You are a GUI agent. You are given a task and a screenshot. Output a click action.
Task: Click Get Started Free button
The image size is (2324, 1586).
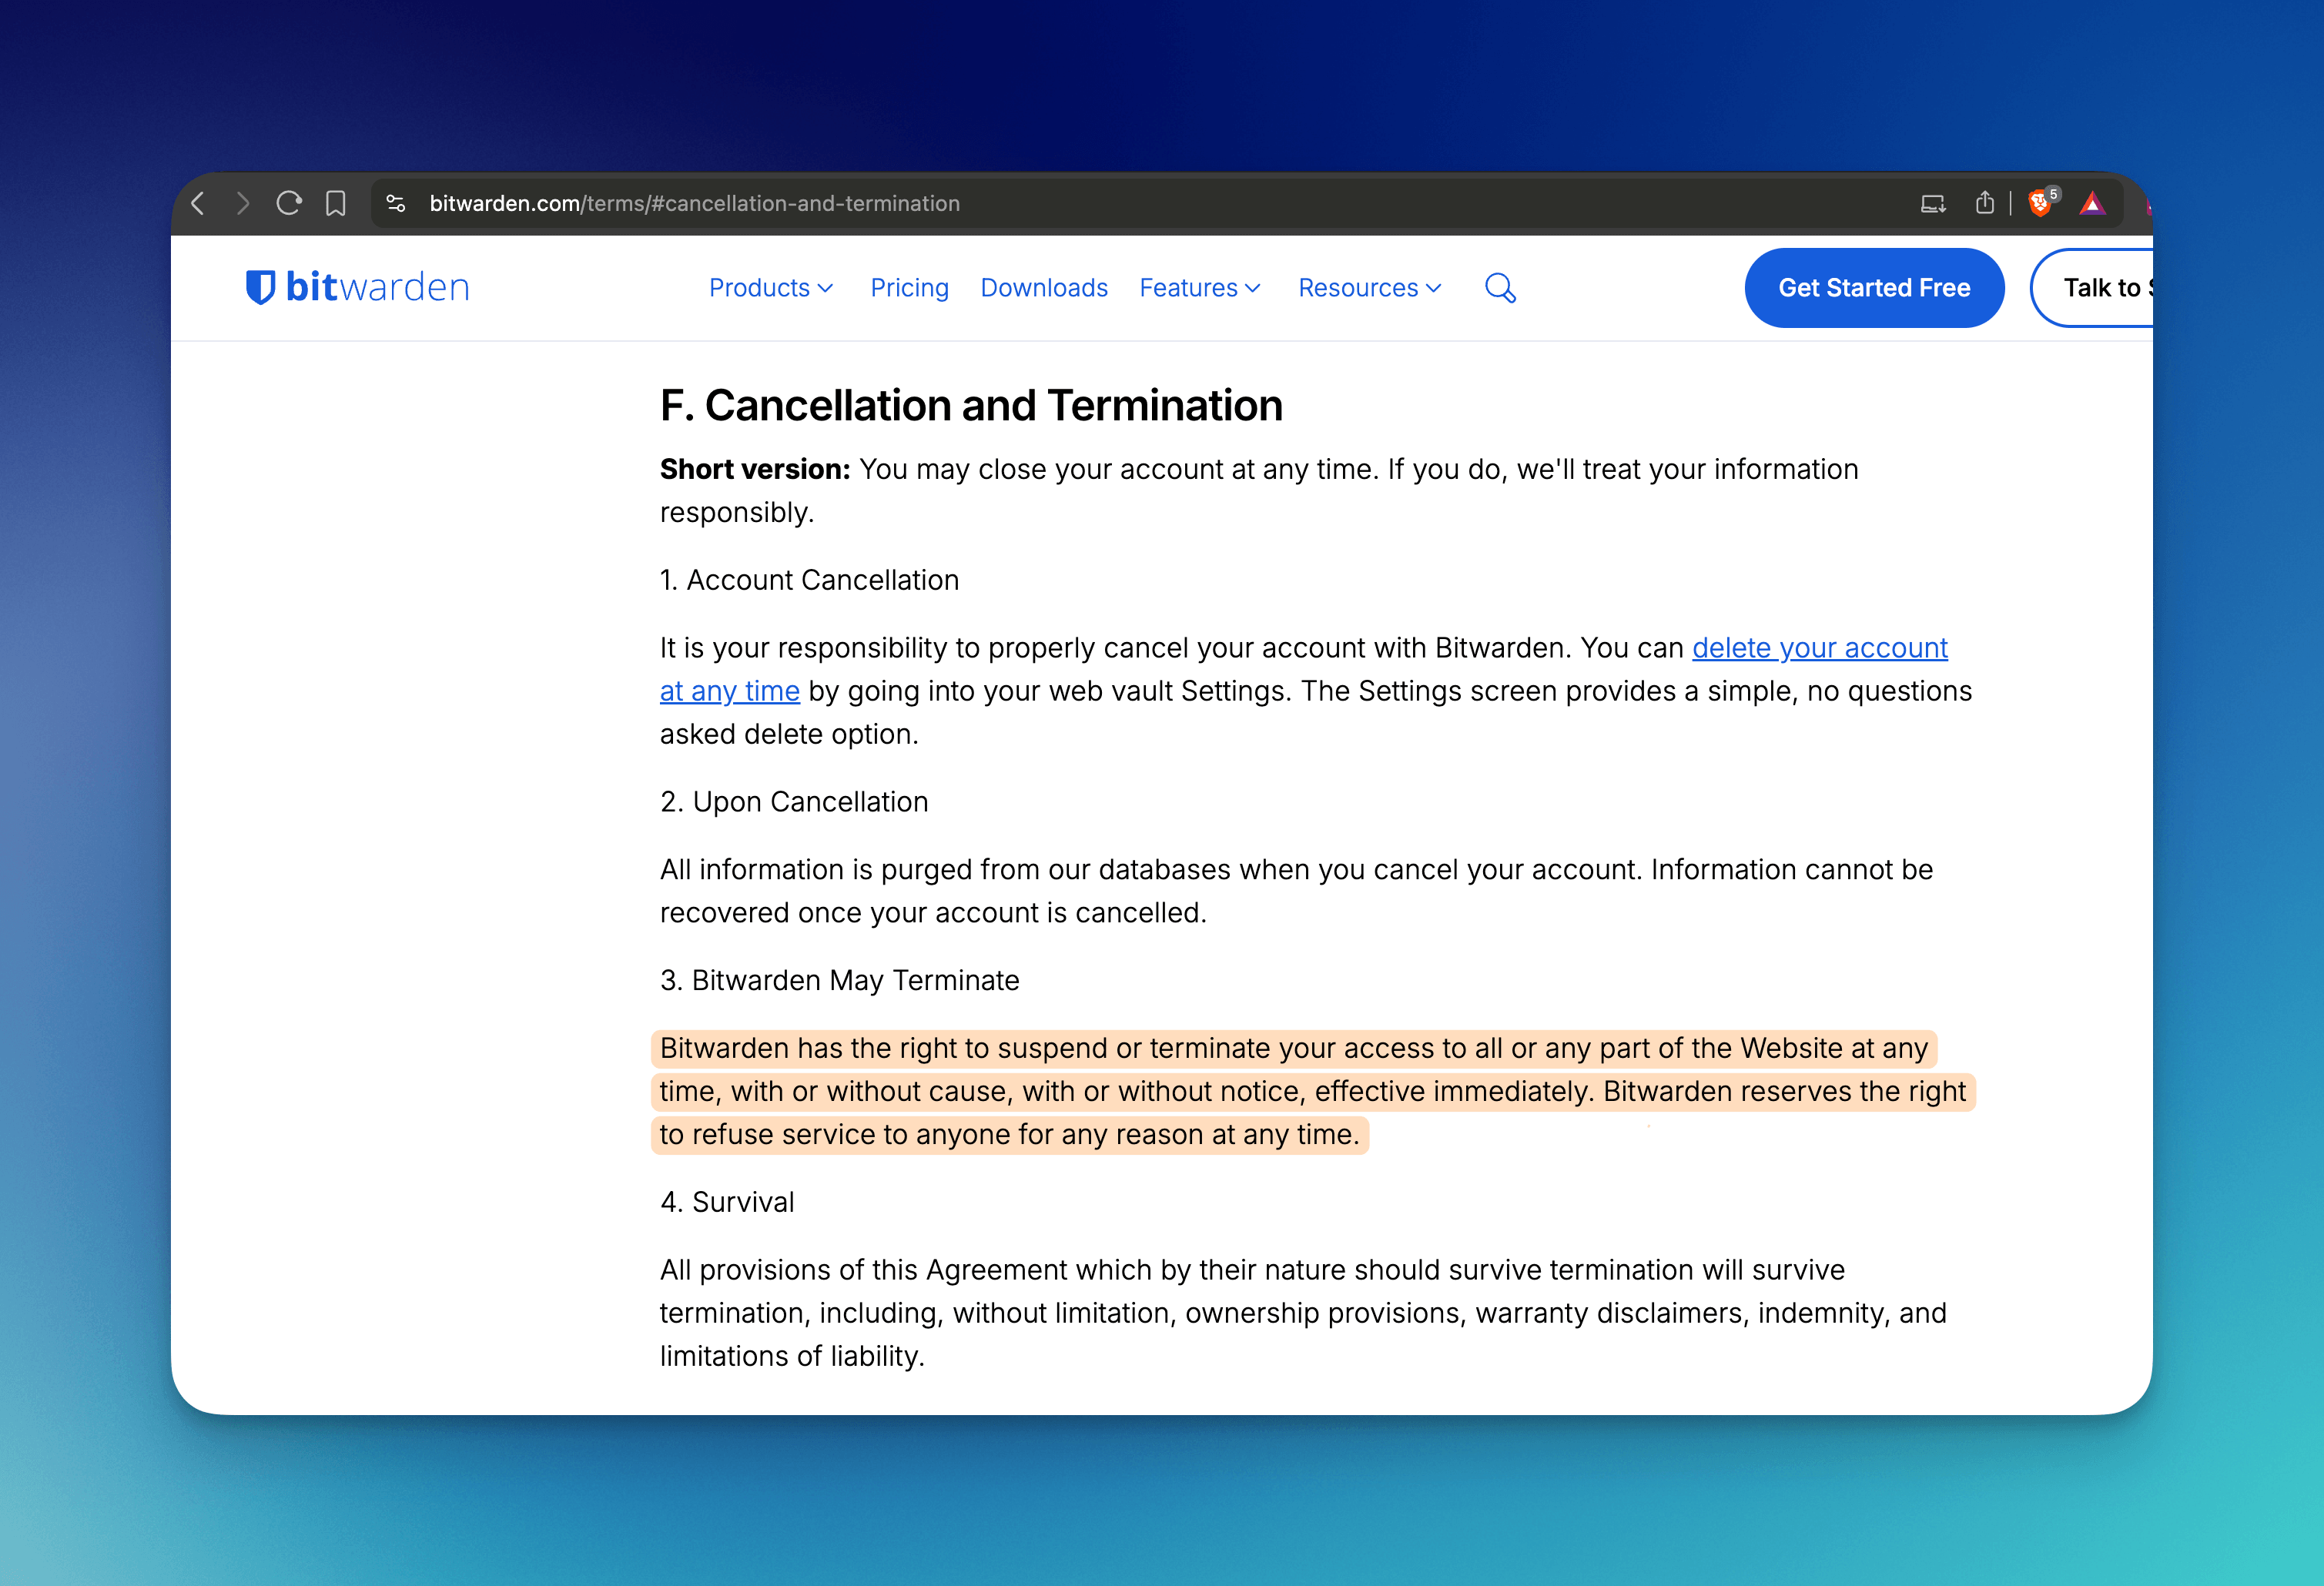click(x=1874, y=288)
